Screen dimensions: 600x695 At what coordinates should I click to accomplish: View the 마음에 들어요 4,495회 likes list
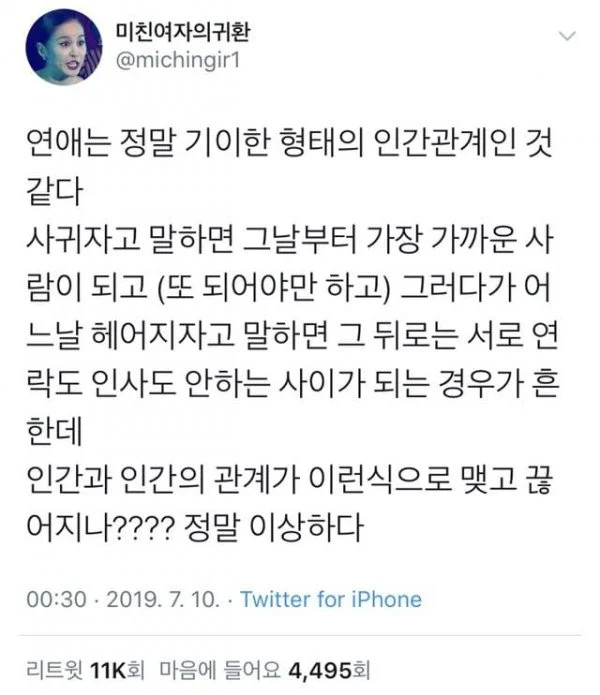pos(265,669)
